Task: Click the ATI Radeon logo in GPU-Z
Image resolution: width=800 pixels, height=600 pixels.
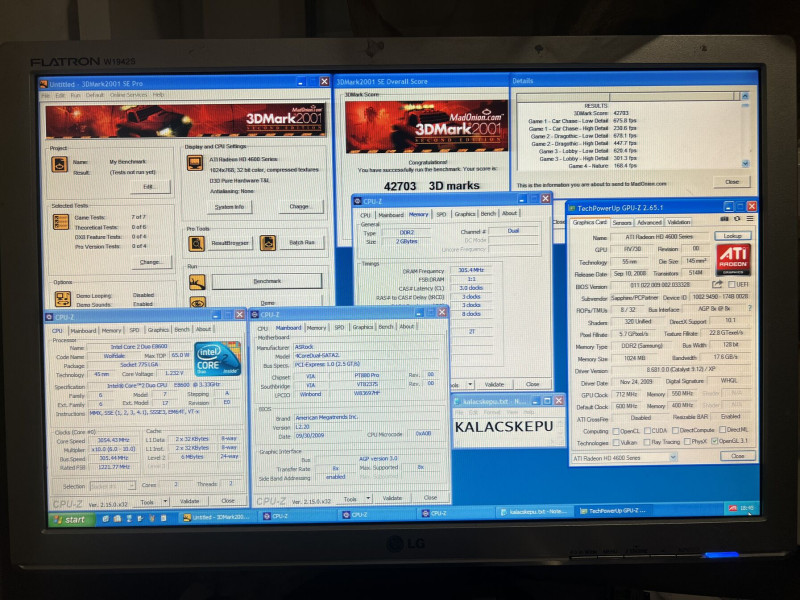Action: click(x=733, y=260)
